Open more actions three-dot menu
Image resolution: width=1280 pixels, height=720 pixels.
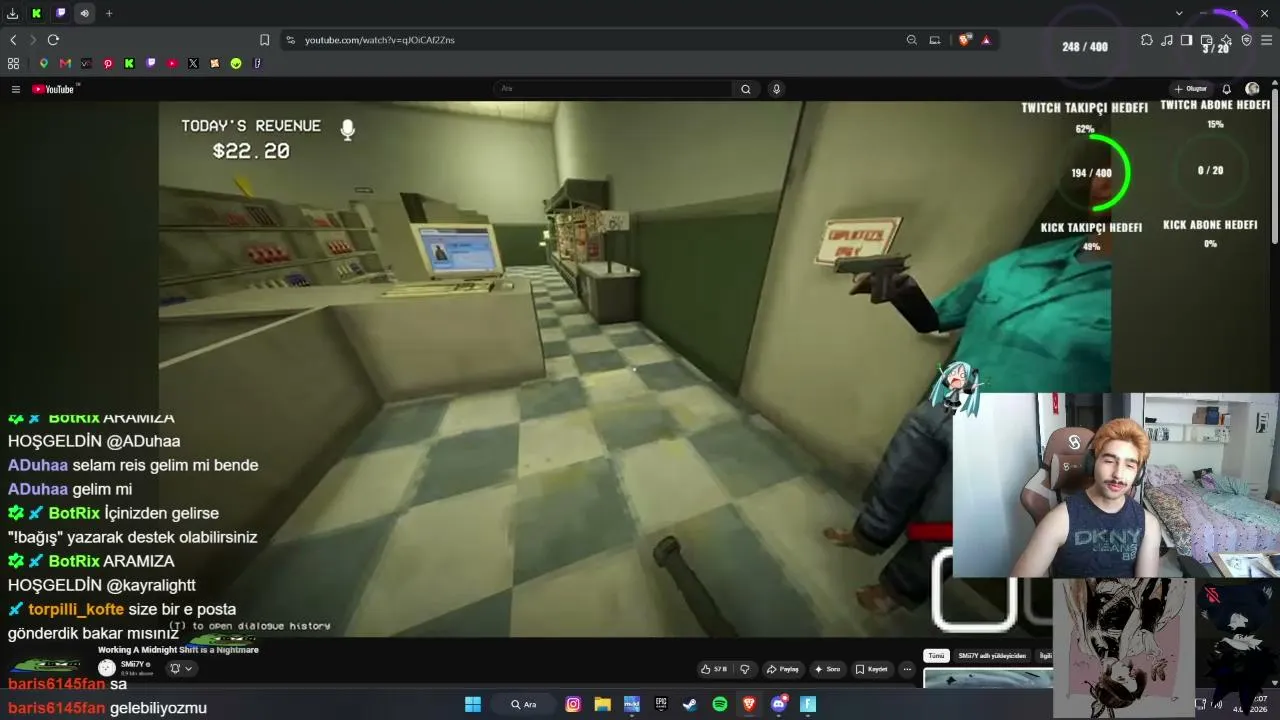(907, 669)
